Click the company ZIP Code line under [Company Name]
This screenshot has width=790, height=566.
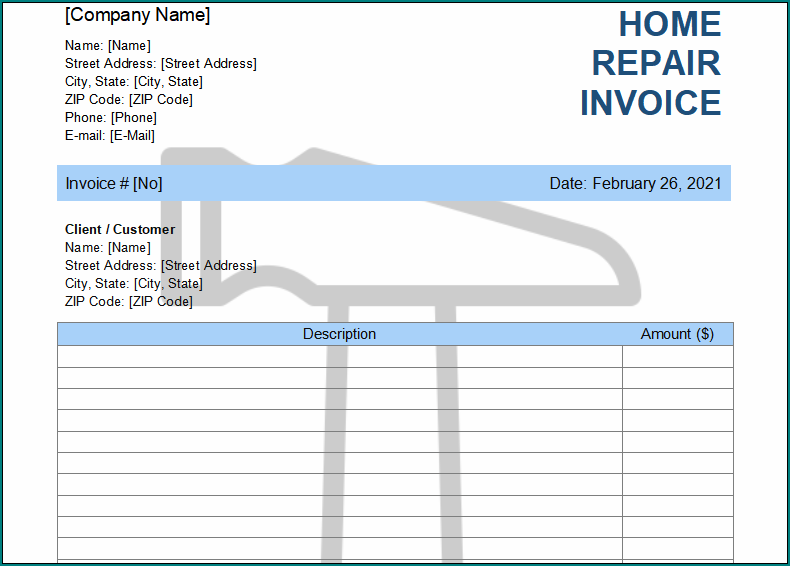(x=129, y=100)
